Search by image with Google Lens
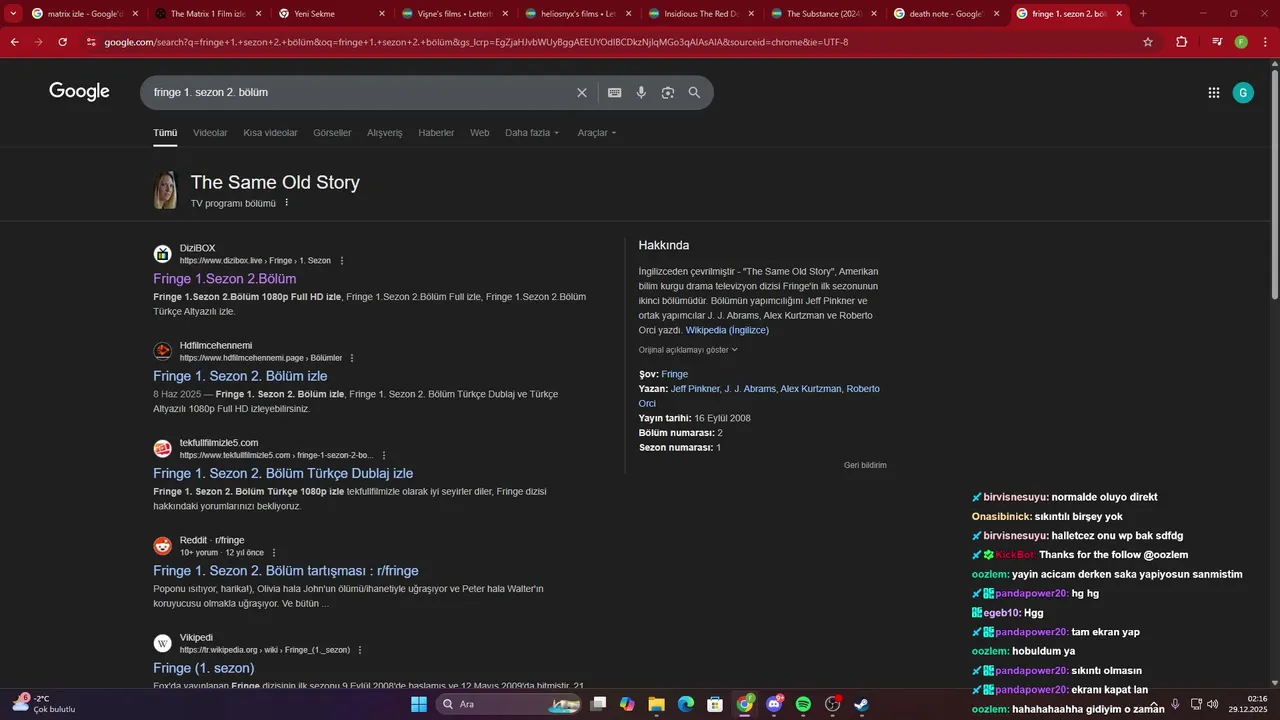 tap(667, 92)
